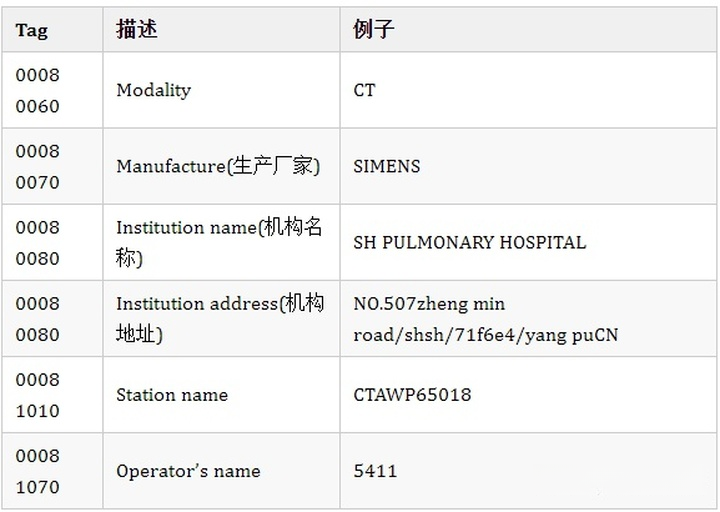
Task: Click the 例子 column header
Action: coord(374,29)
